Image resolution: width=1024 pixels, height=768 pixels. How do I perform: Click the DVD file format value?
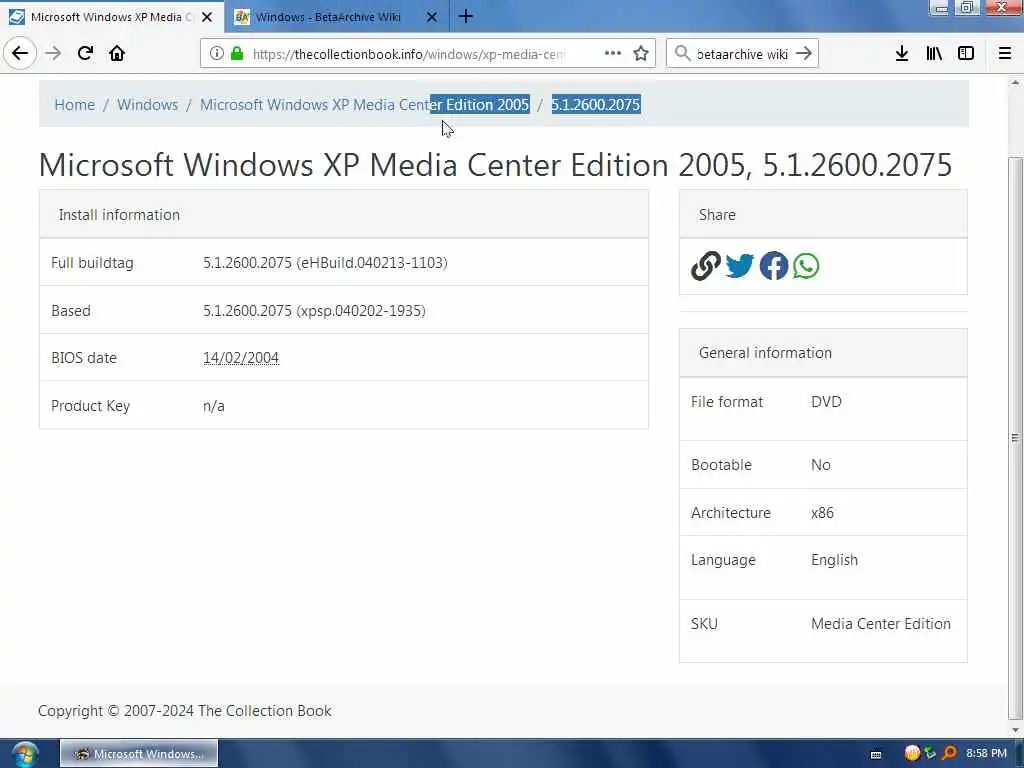click(826, 402)
